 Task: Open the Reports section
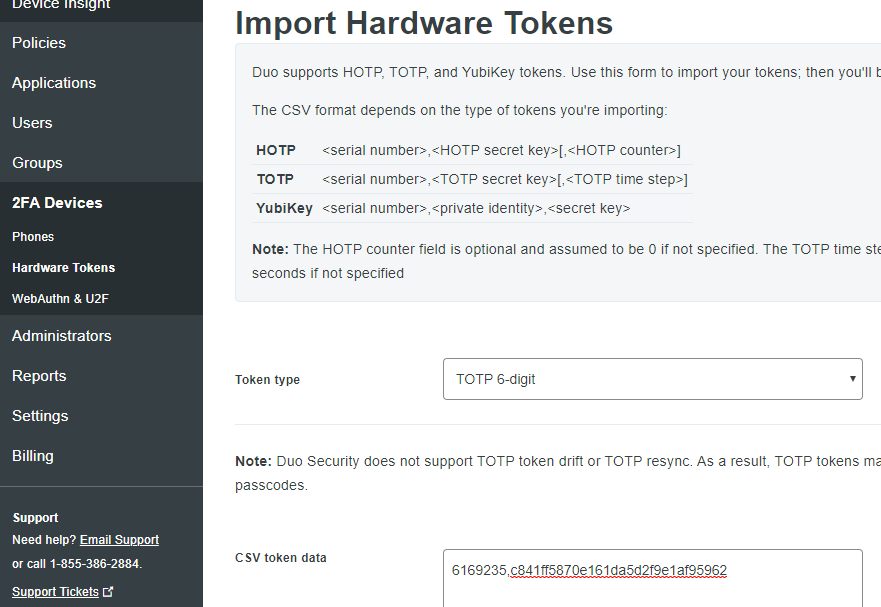[x=39, y=375]
